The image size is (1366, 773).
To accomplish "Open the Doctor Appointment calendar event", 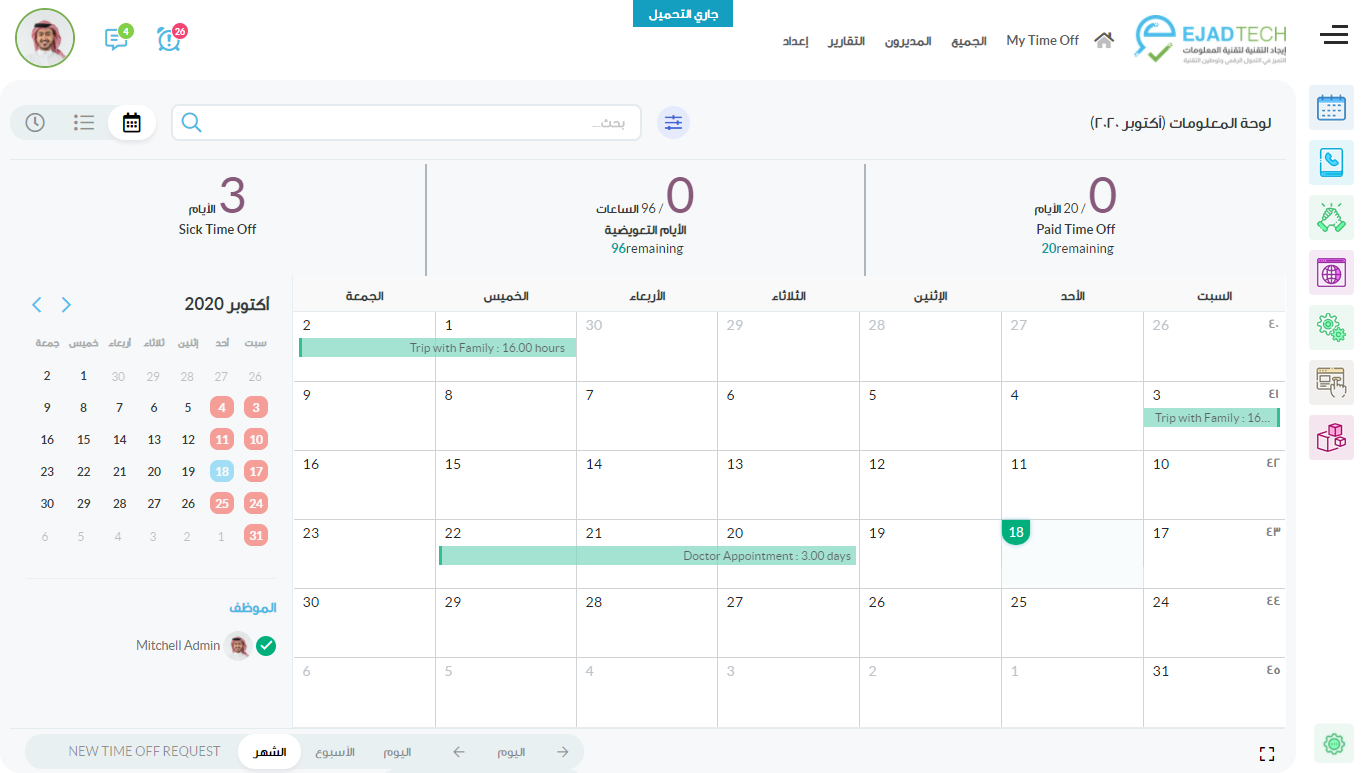I will pyautogui.click(x=648, y=556).
